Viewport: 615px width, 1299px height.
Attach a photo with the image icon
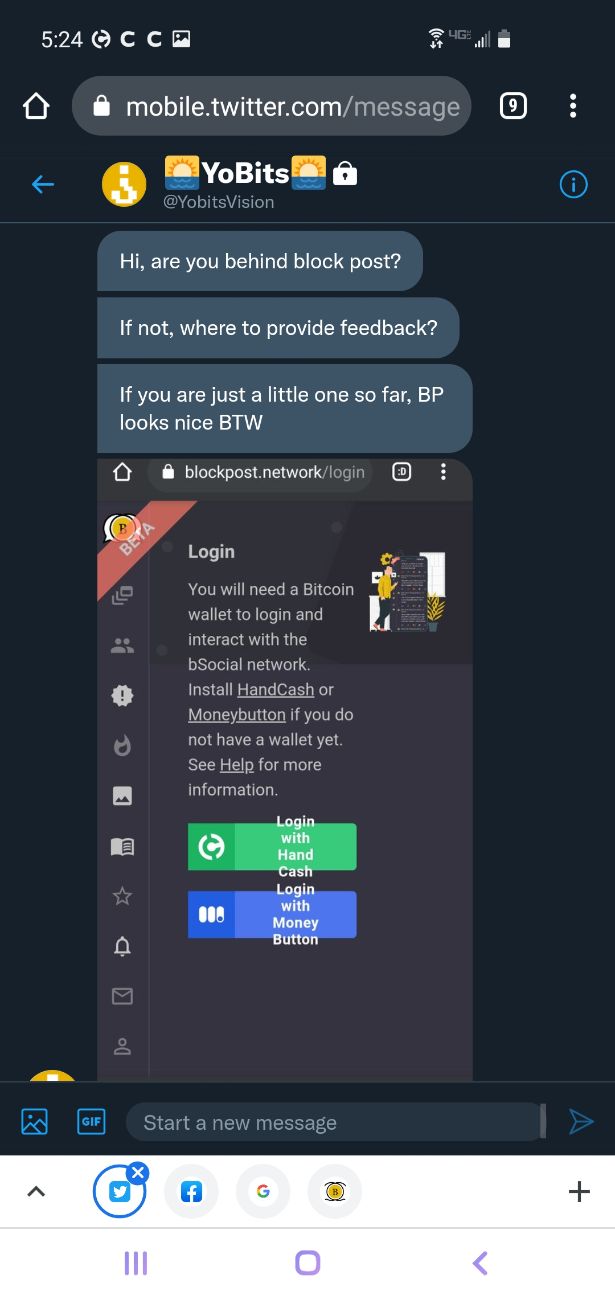click(35, 1122)
